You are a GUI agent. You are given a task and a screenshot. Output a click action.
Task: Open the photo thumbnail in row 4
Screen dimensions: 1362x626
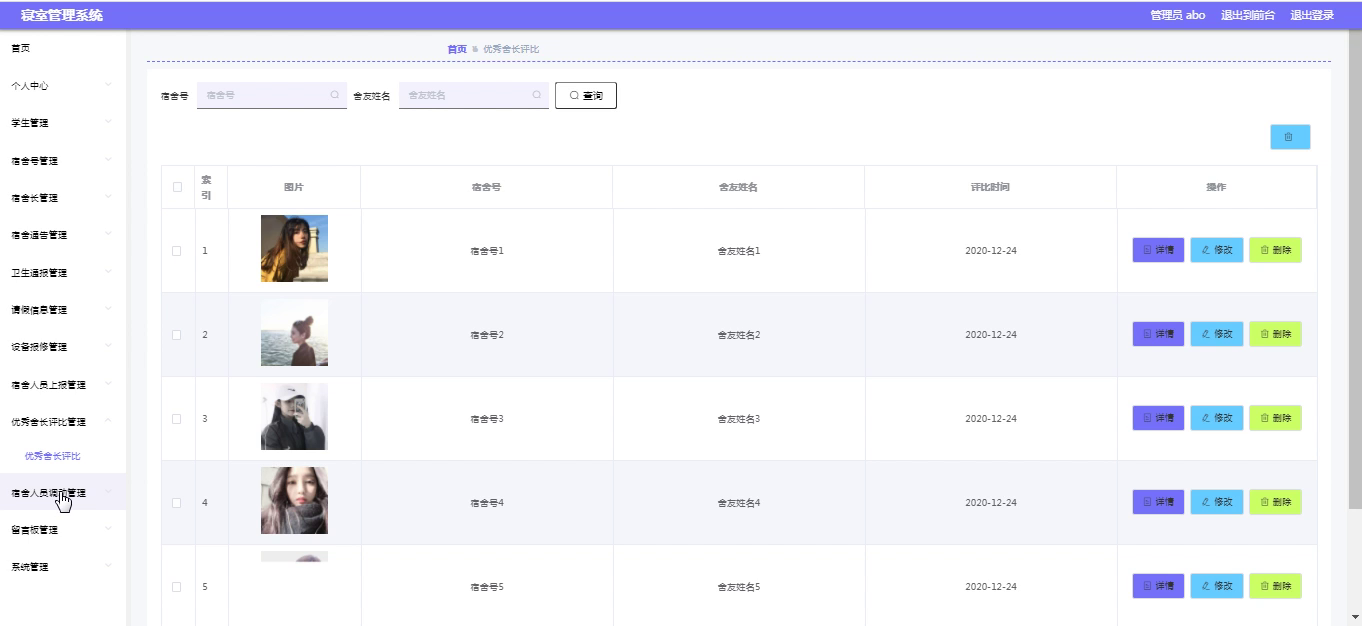294,501
